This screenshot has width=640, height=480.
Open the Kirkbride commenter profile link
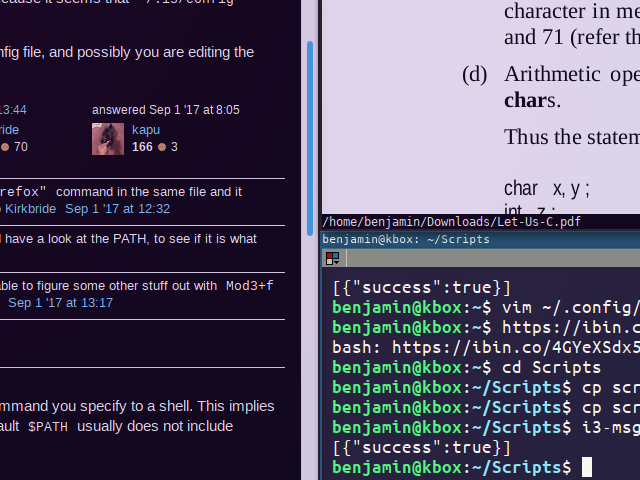point(30,209)
